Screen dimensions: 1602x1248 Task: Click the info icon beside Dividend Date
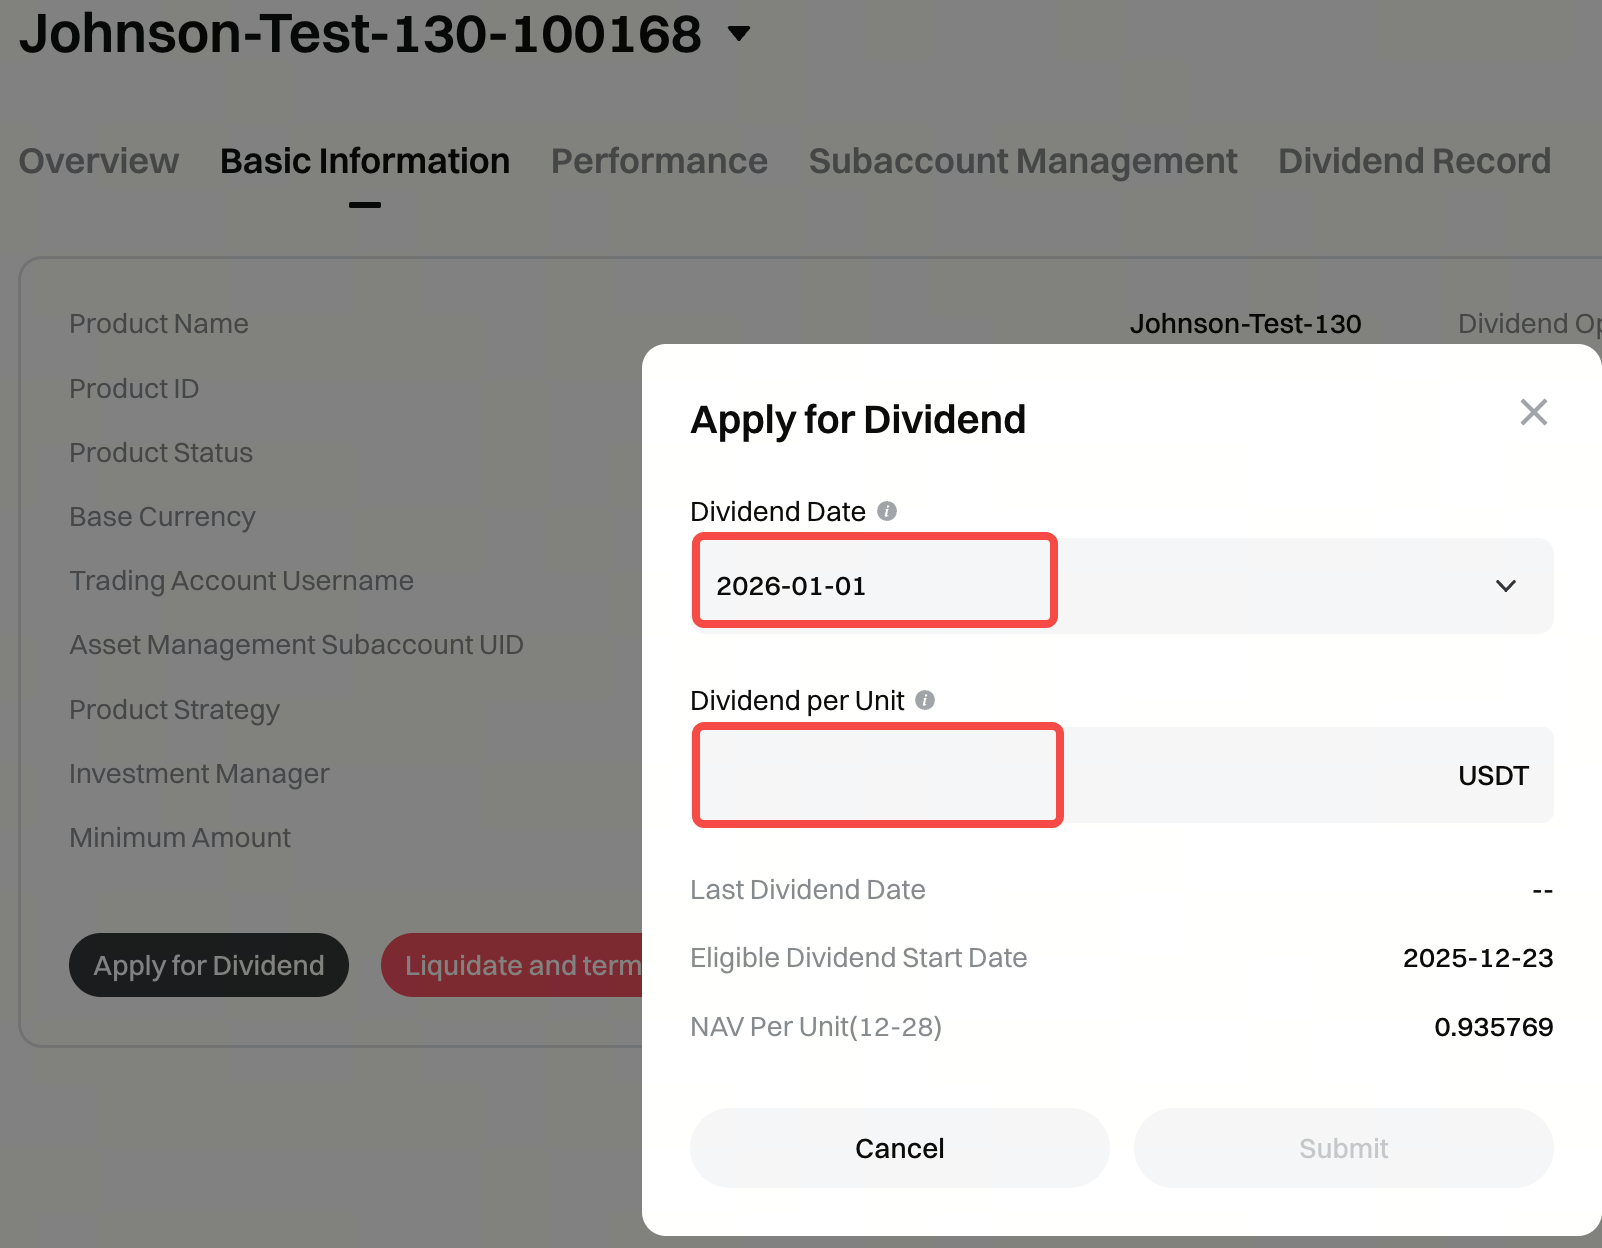[887, 511]
